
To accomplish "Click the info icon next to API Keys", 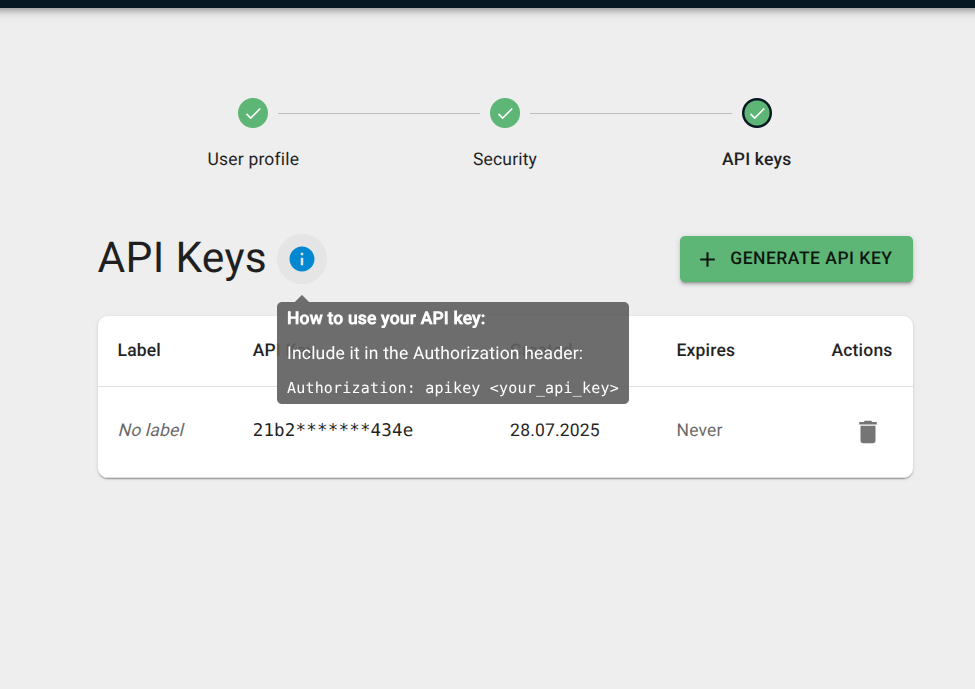I will 302,259.
